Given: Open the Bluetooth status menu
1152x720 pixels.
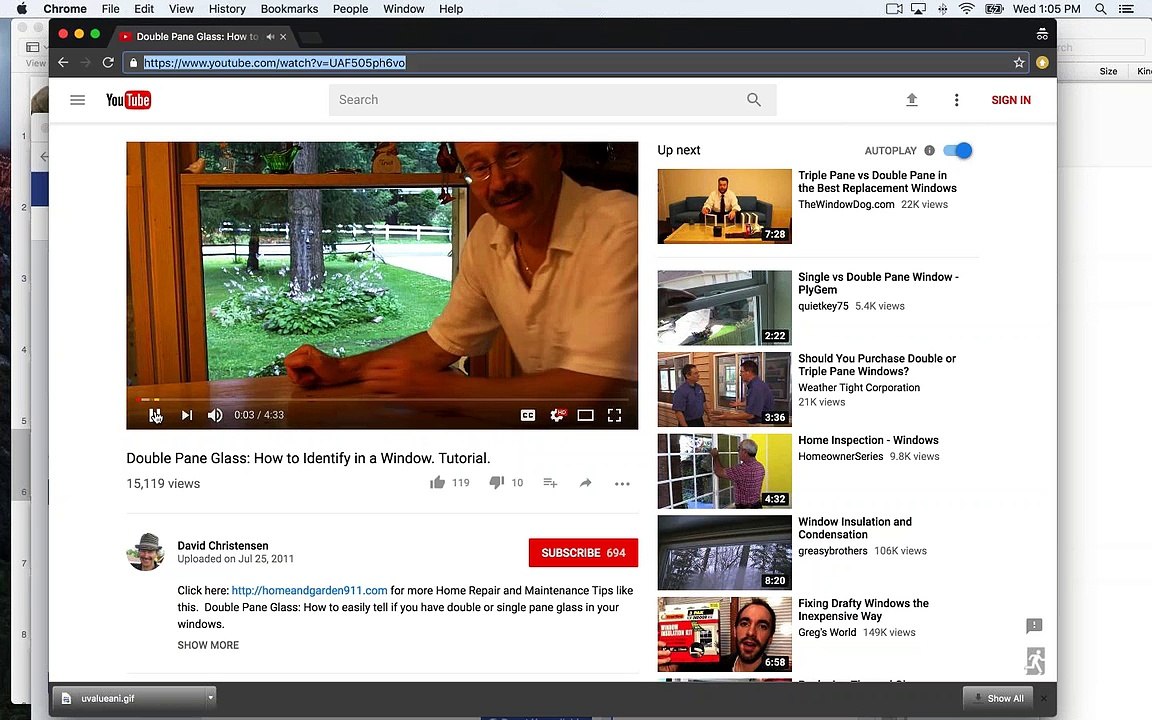Looking at the screenshot, I should pos(943,9).
